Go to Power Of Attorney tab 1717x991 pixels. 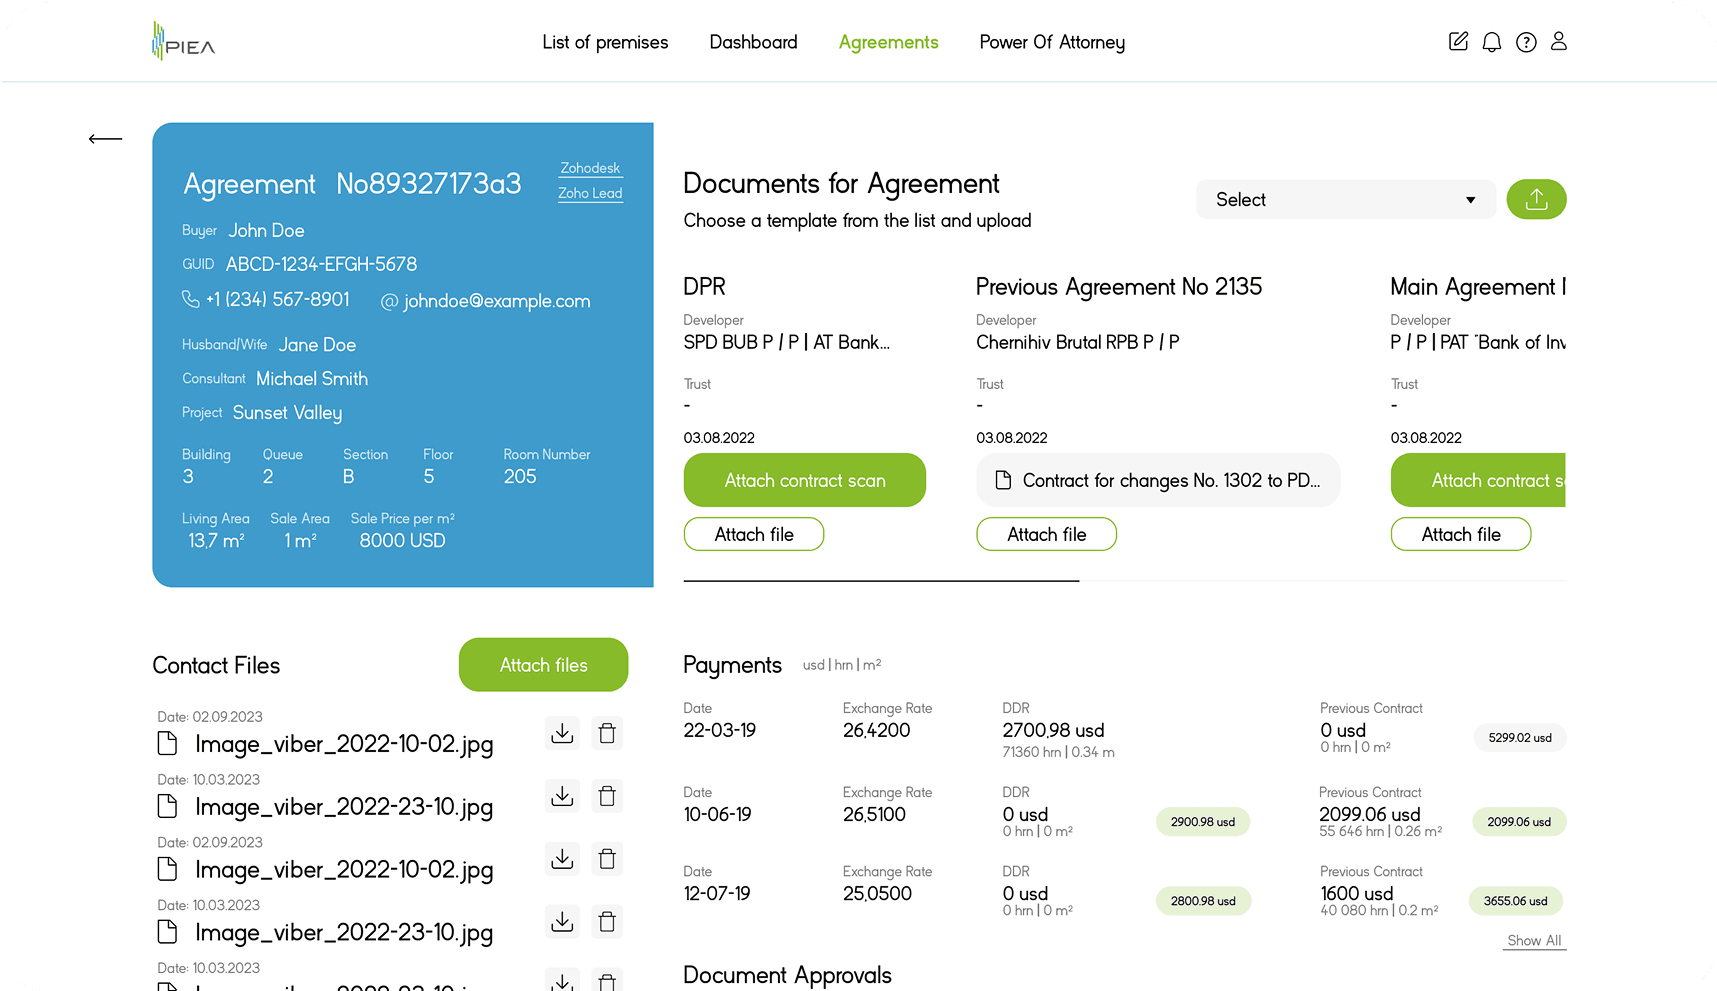(1051, 42)
